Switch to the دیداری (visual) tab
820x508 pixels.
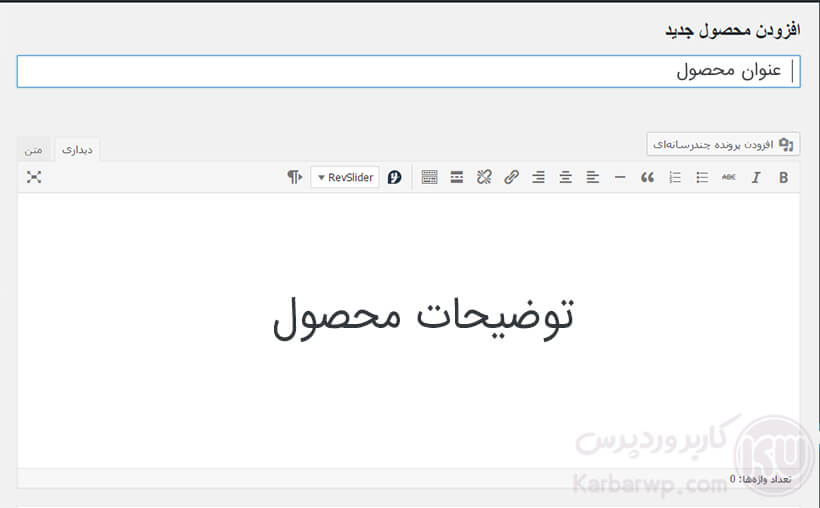click(x=77, y=150)
